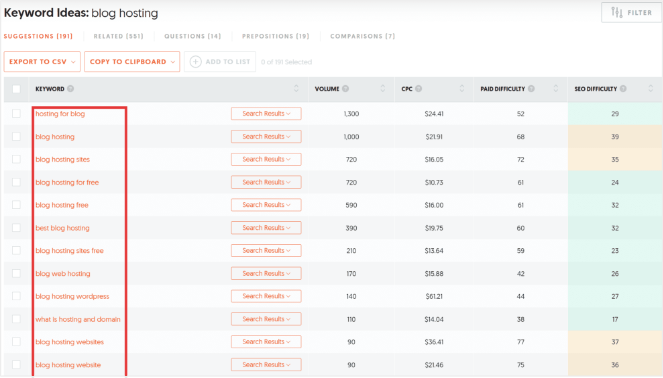The width and height of the screenshot is (663, 378).
Task: Open the Filter options
Action: tap(631, 13)
